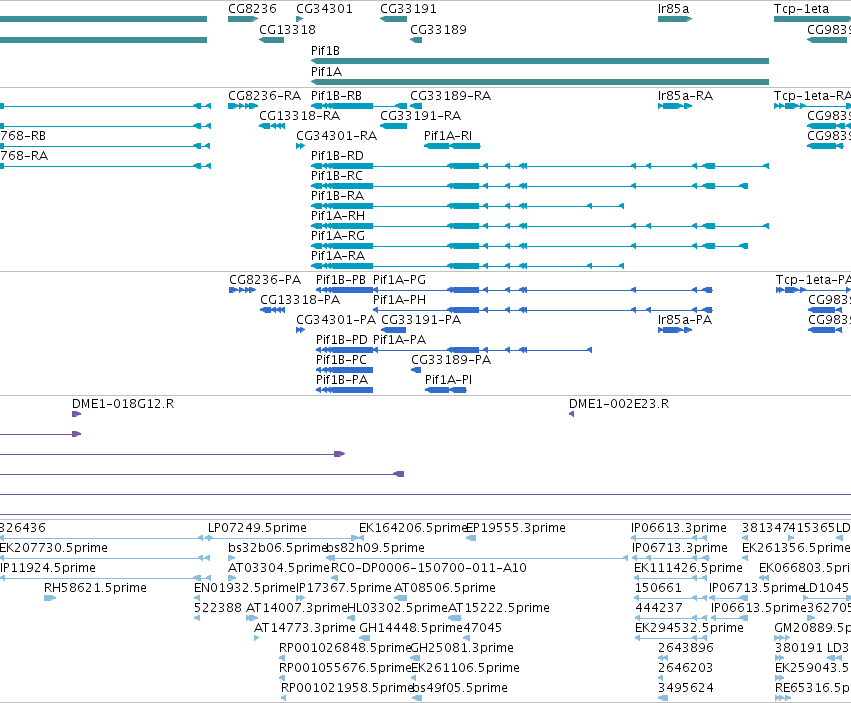The image size is (851, 703).
Task: Open protein Pif1B-PA
Action: (x=342, y=380)
